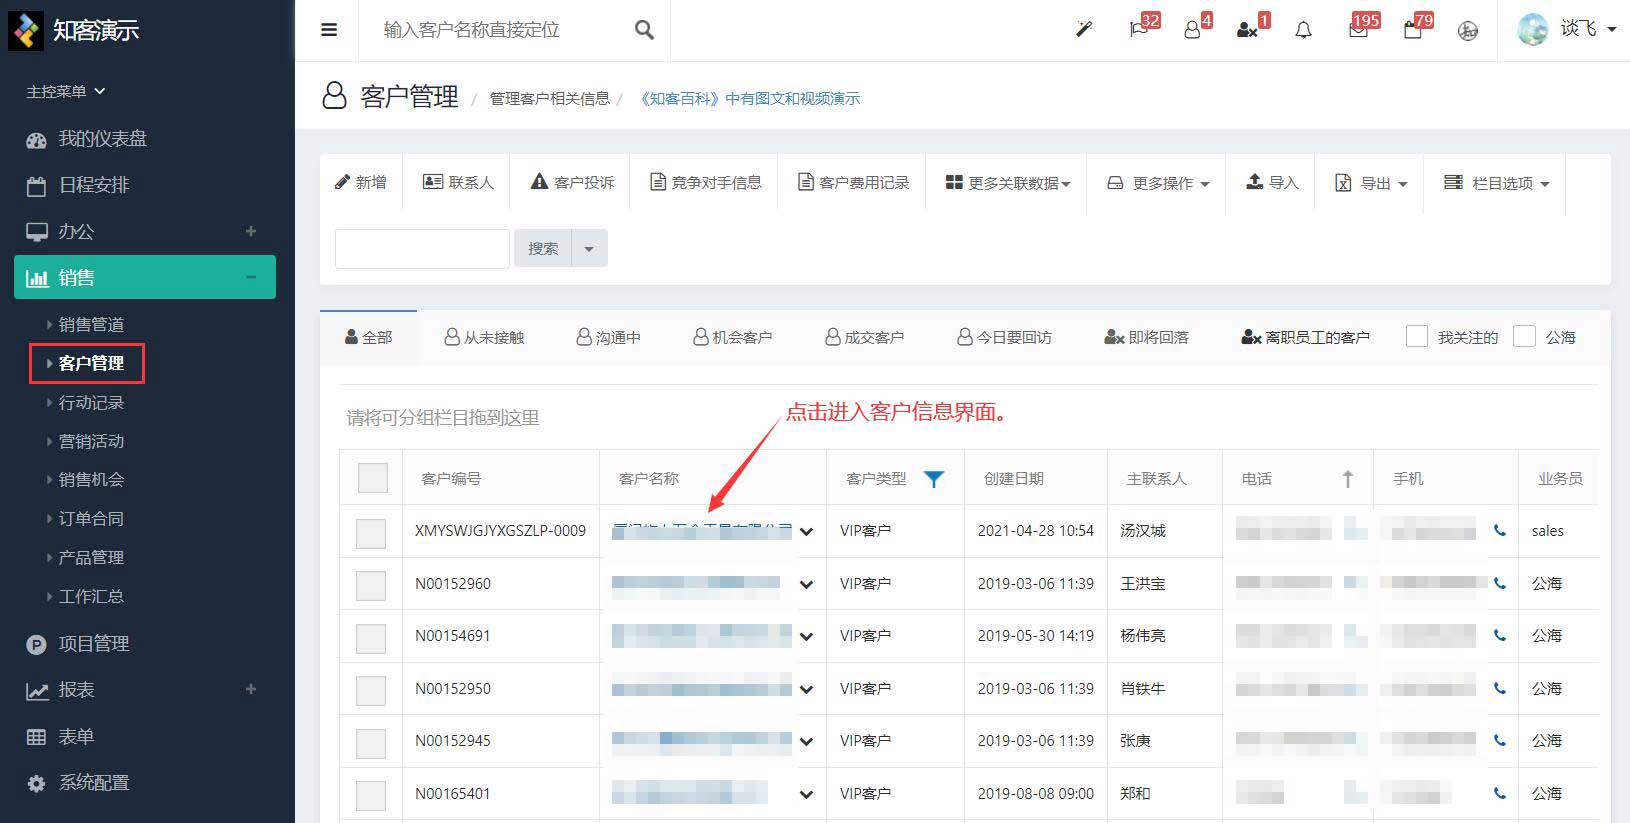Expand the 更多关联数据 dropdown
Viewport: 1630px width, 823px height.
click(1008, 183)
